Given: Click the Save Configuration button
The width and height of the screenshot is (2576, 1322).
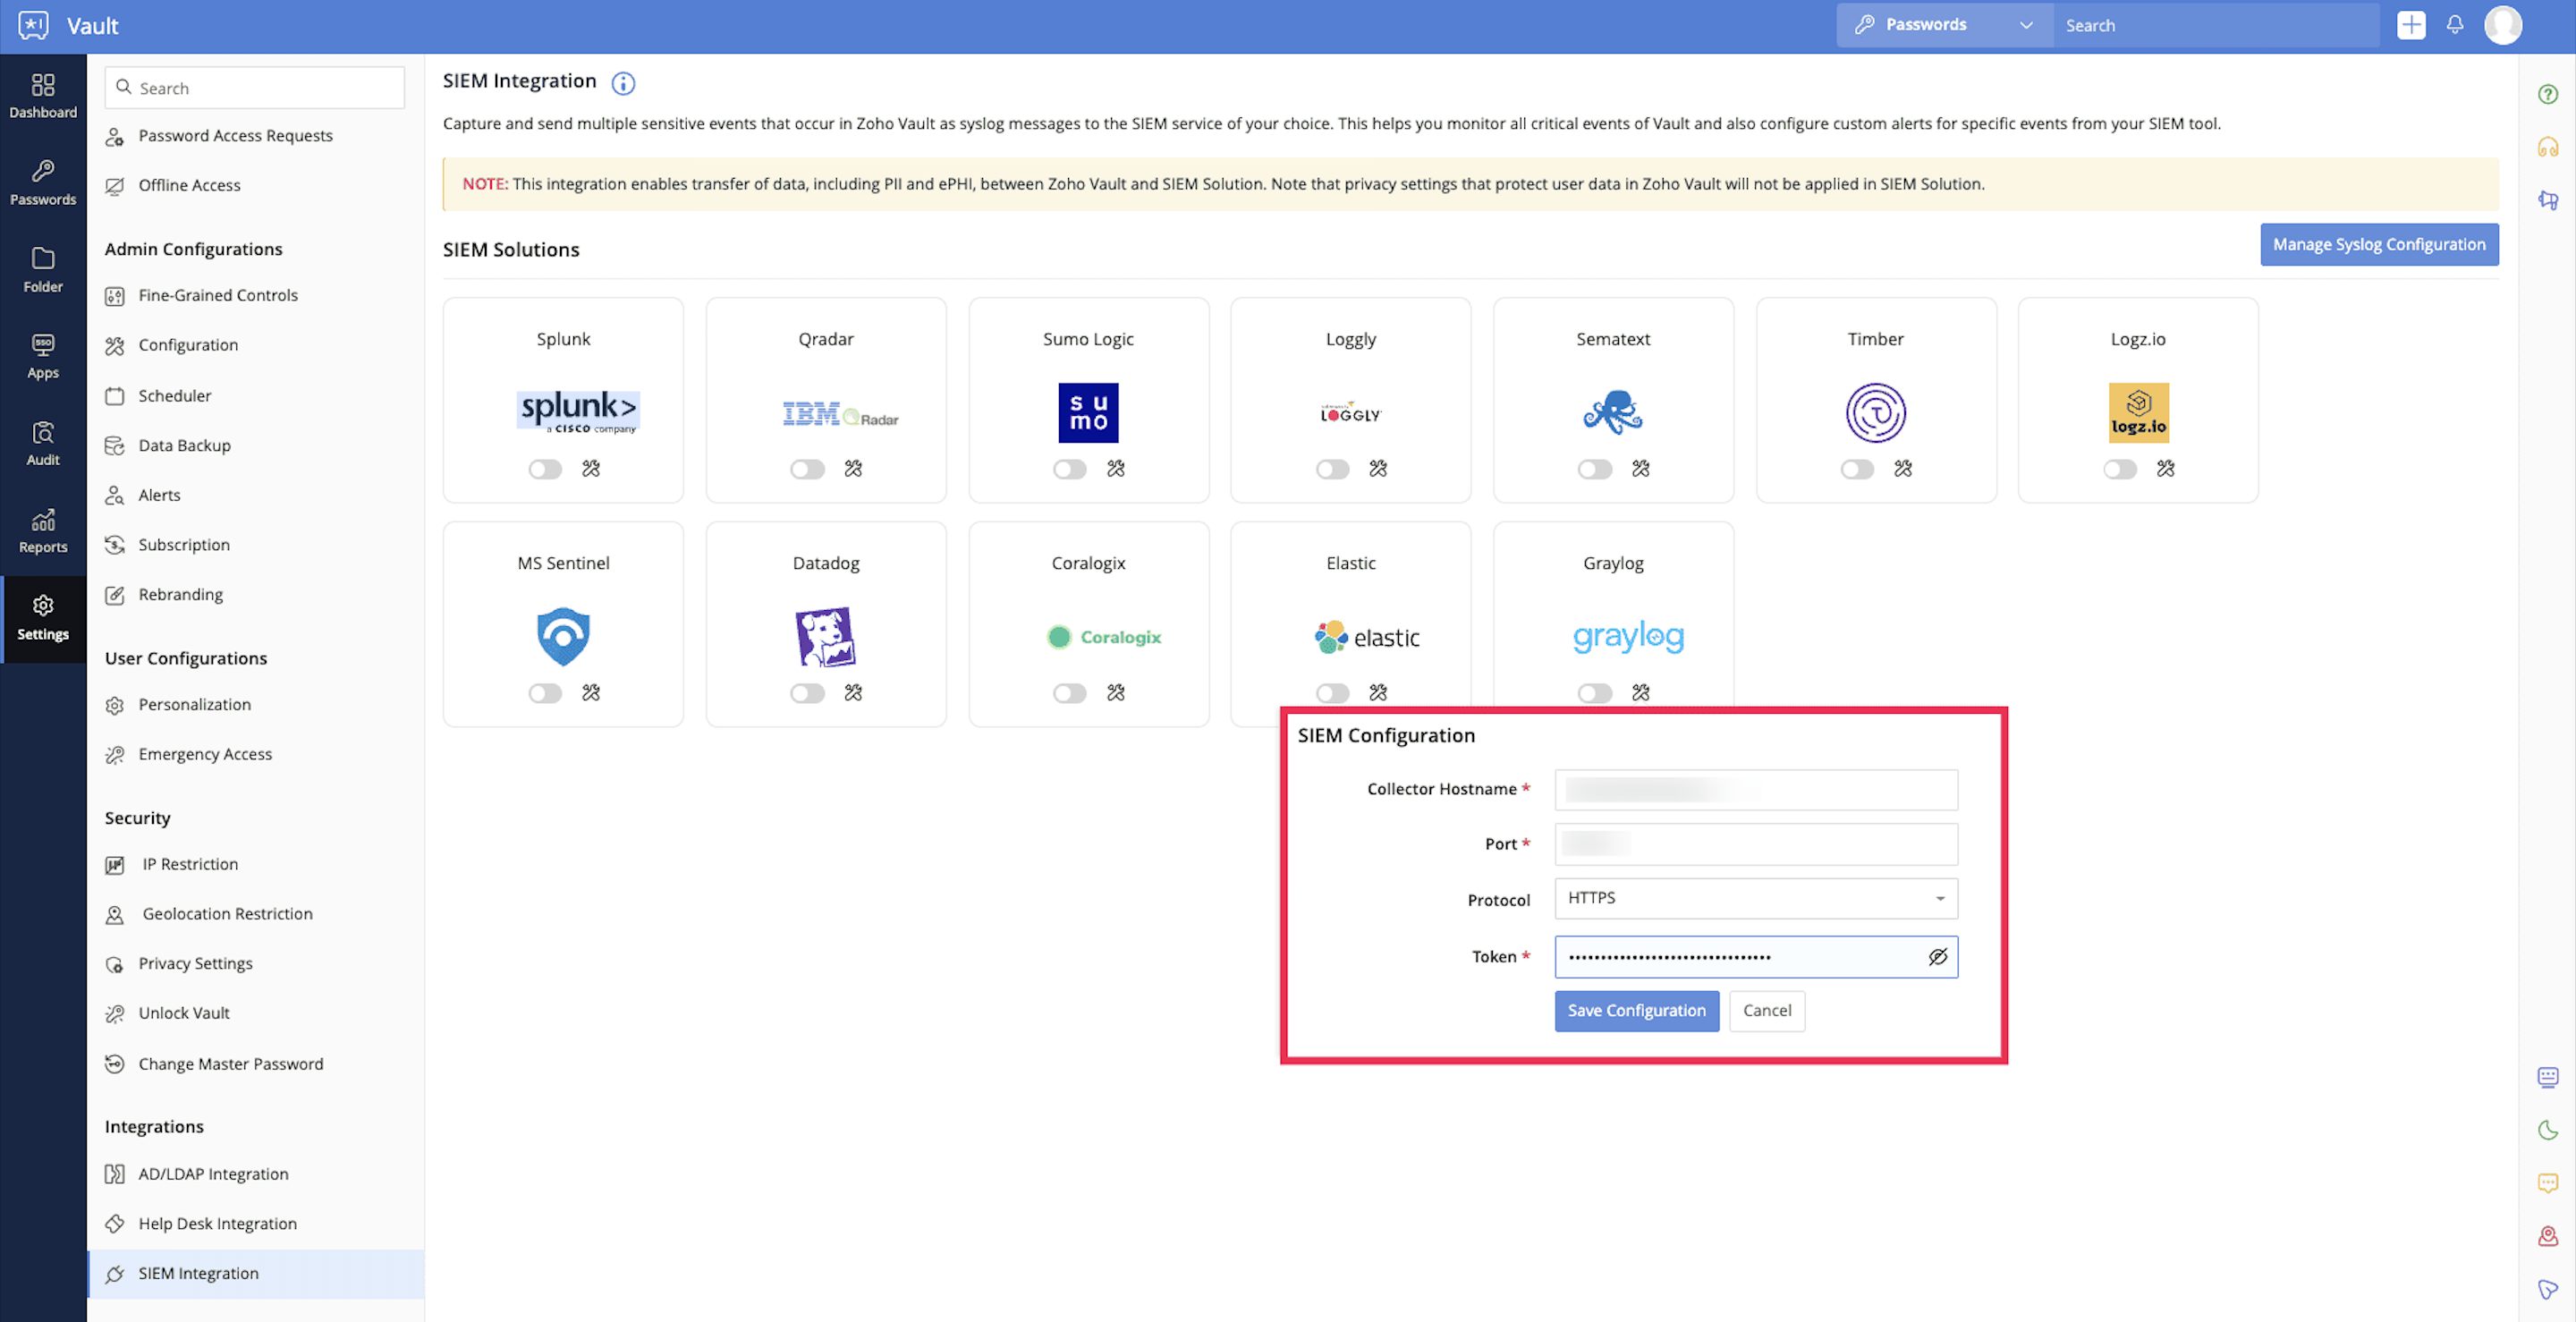Looking at the screenshot, I should pos(1636,1010).
